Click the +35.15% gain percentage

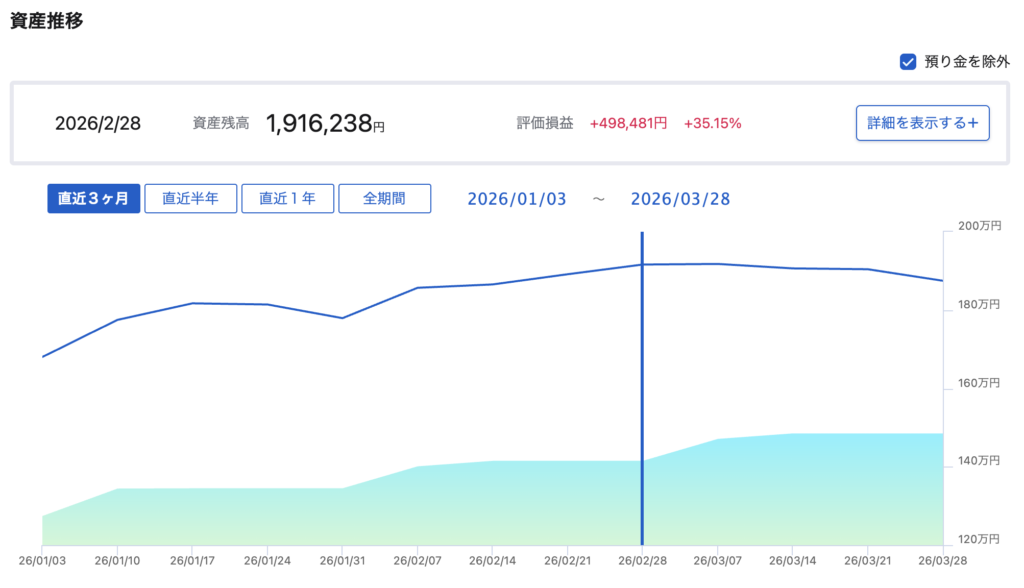(712, 124)
